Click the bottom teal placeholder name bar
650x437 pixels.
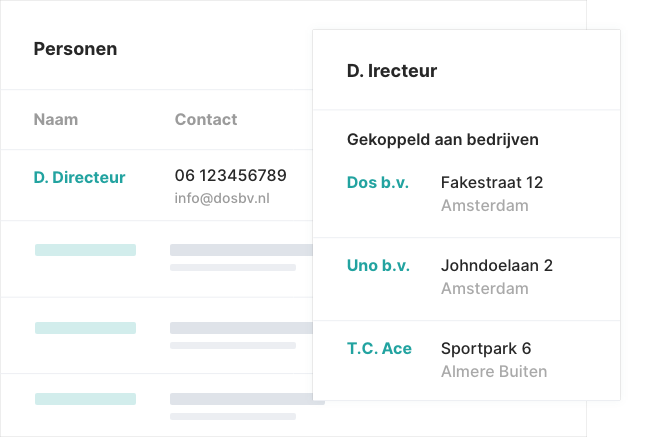click(x=85, y=399)
